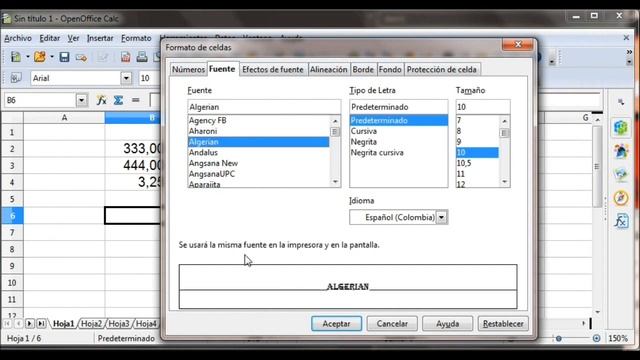Click the Cancelar button
This screenshot has width=640, height=360.
[392, 324]
